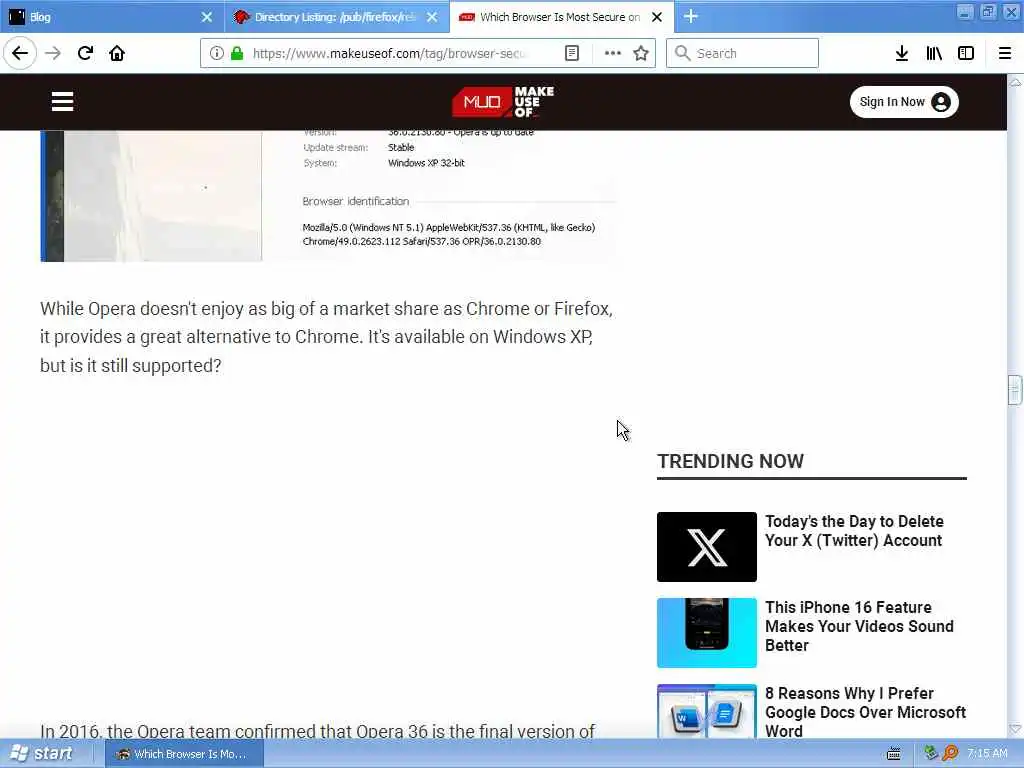Open the downloads panel
Viewport: 1024px width, 768px height.
click(902, 53)
